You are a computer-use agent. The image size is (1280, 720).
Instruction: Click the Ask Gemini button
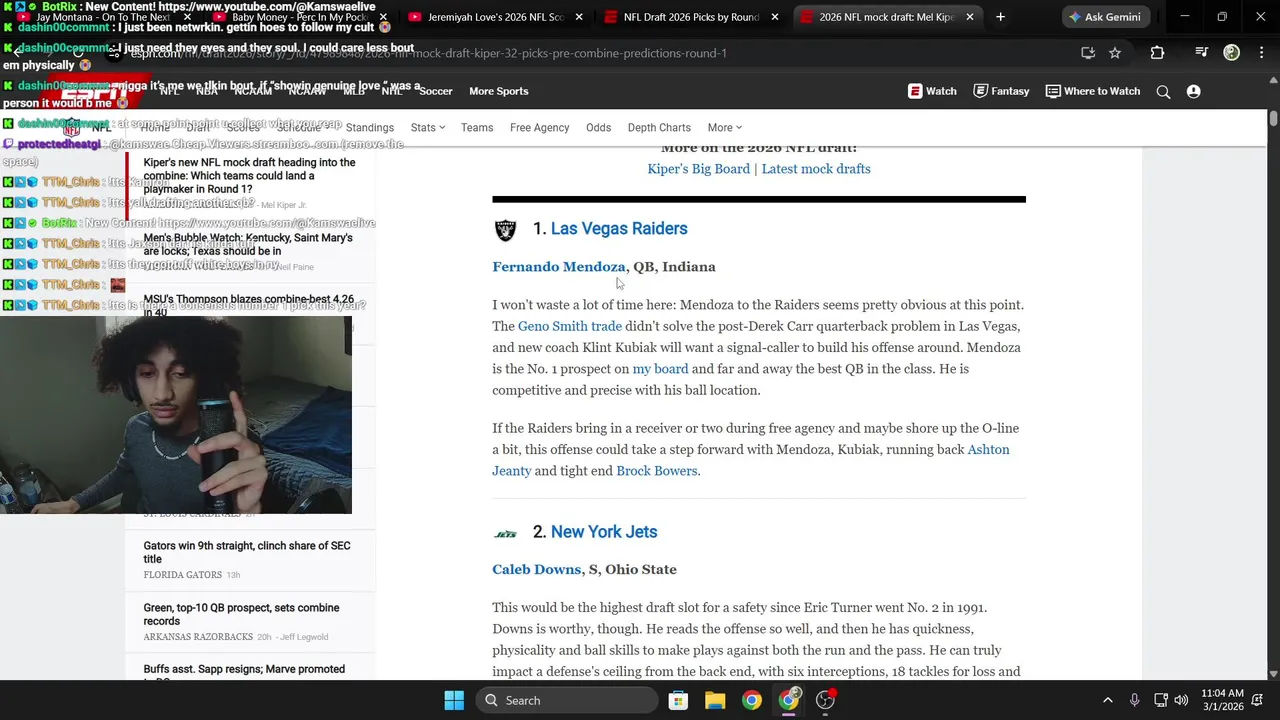coord(1105,17)
